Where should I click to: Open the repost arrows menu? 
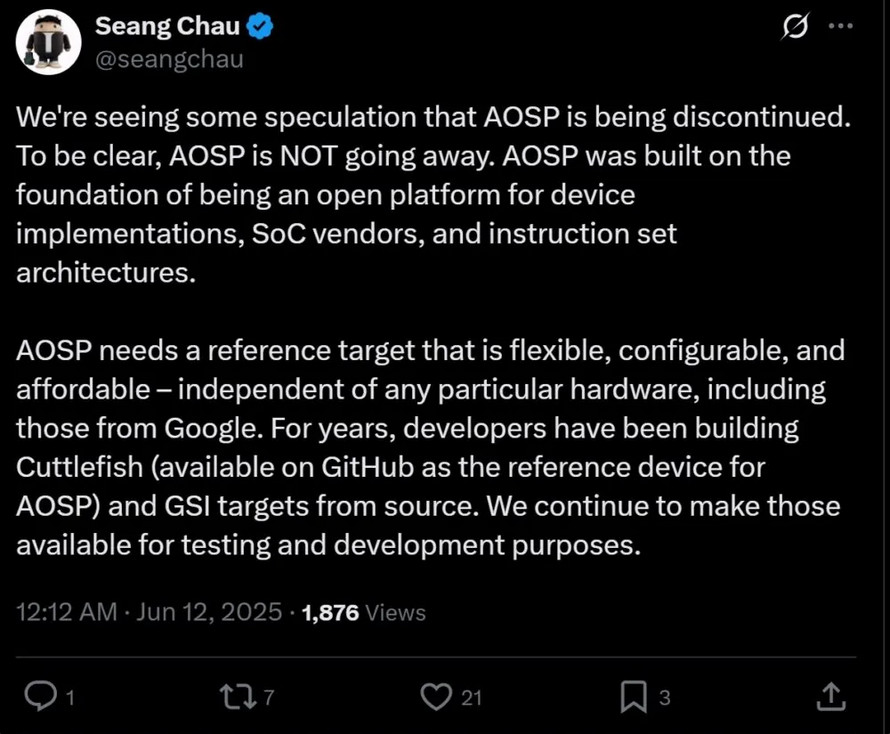239,697
